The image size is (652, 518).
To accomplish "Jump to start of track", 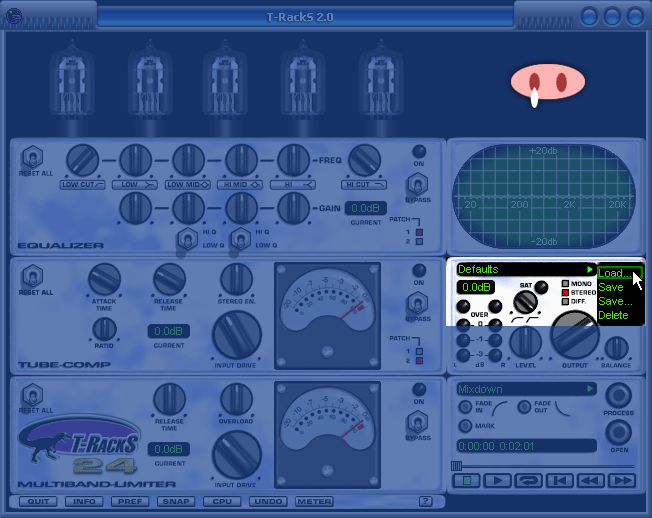I will pos(560,481).
